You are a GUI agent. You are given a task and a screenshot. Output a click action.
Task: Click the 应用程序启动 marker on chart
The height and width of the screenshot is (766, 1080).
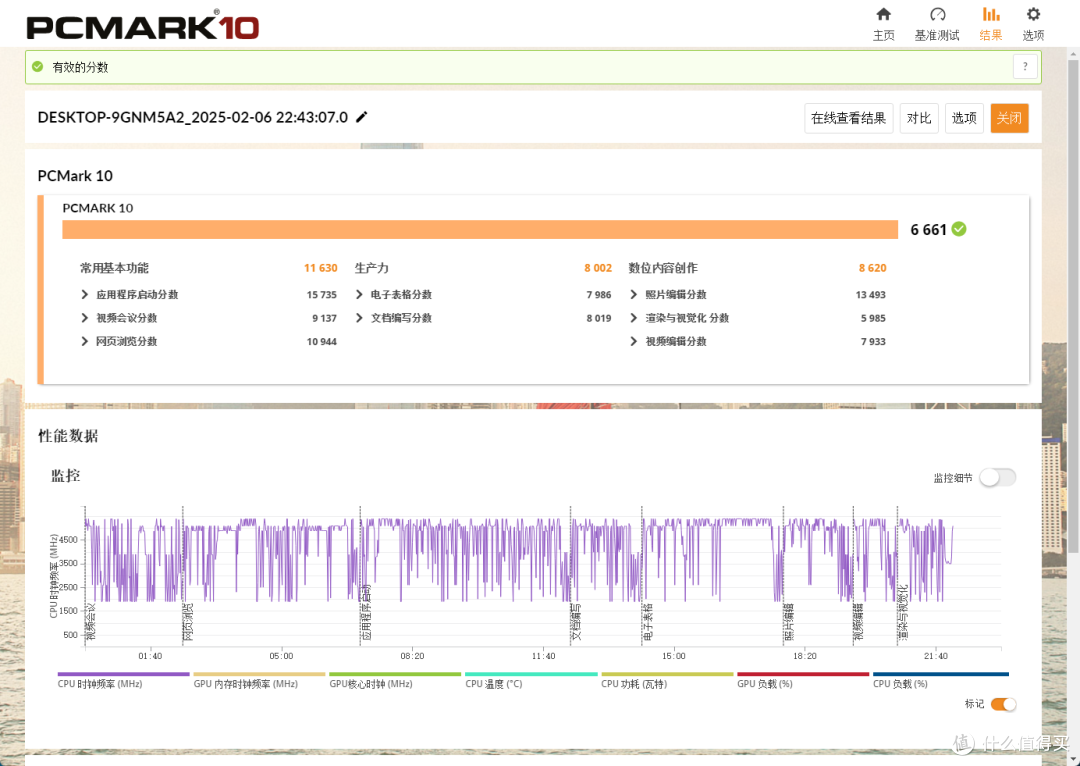click(366, 613)
